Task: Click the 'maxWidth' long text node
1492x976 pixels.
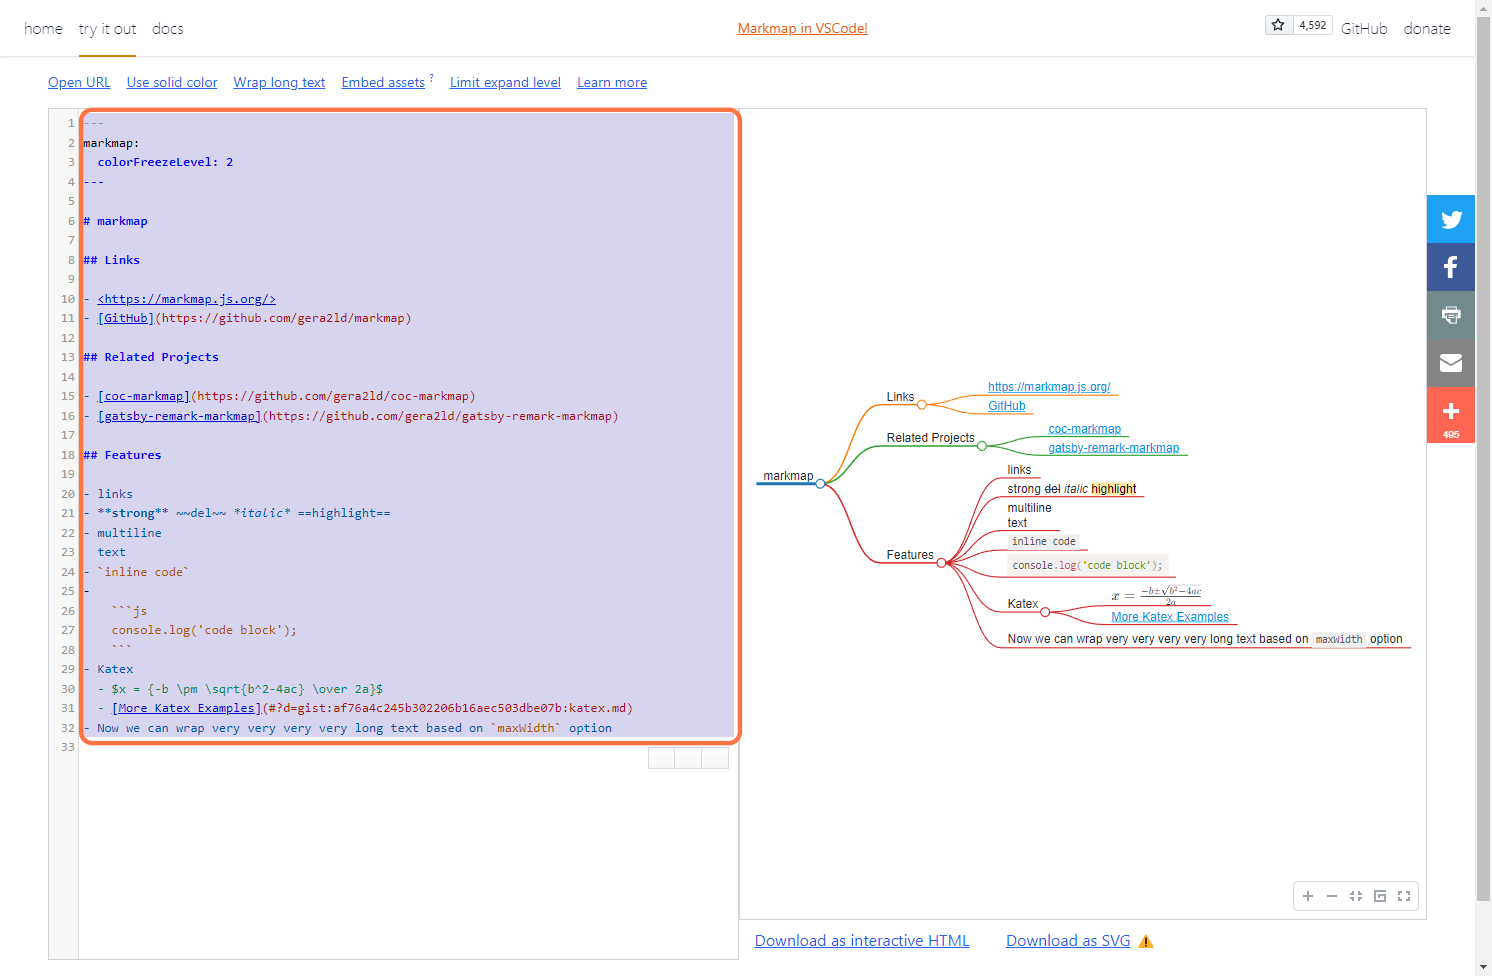Action: [1205, 639]
